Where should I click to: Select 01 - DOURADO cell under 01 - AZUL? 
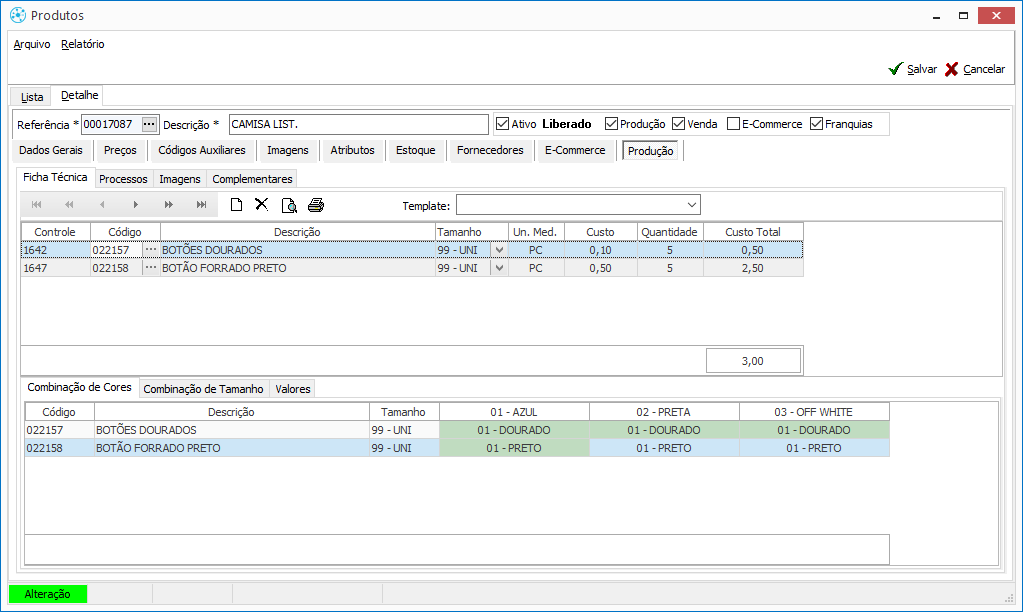point(514,430)
